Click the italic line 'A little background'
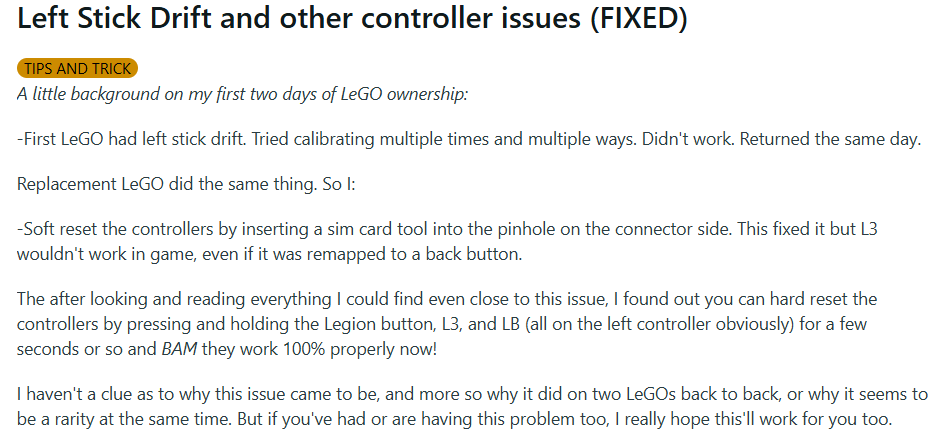Image resolution: width=939 pixels, height=446 pixels. (x=242, y=93)
